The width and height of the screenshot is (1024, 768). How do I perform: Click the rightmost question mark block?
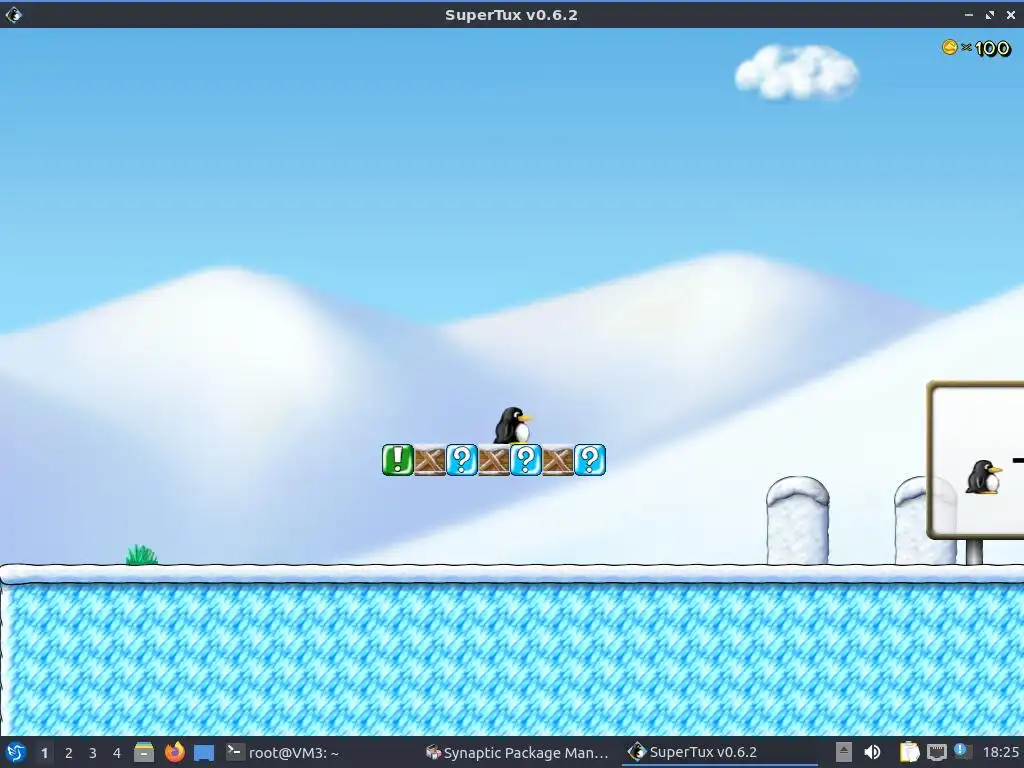point(590,460)
